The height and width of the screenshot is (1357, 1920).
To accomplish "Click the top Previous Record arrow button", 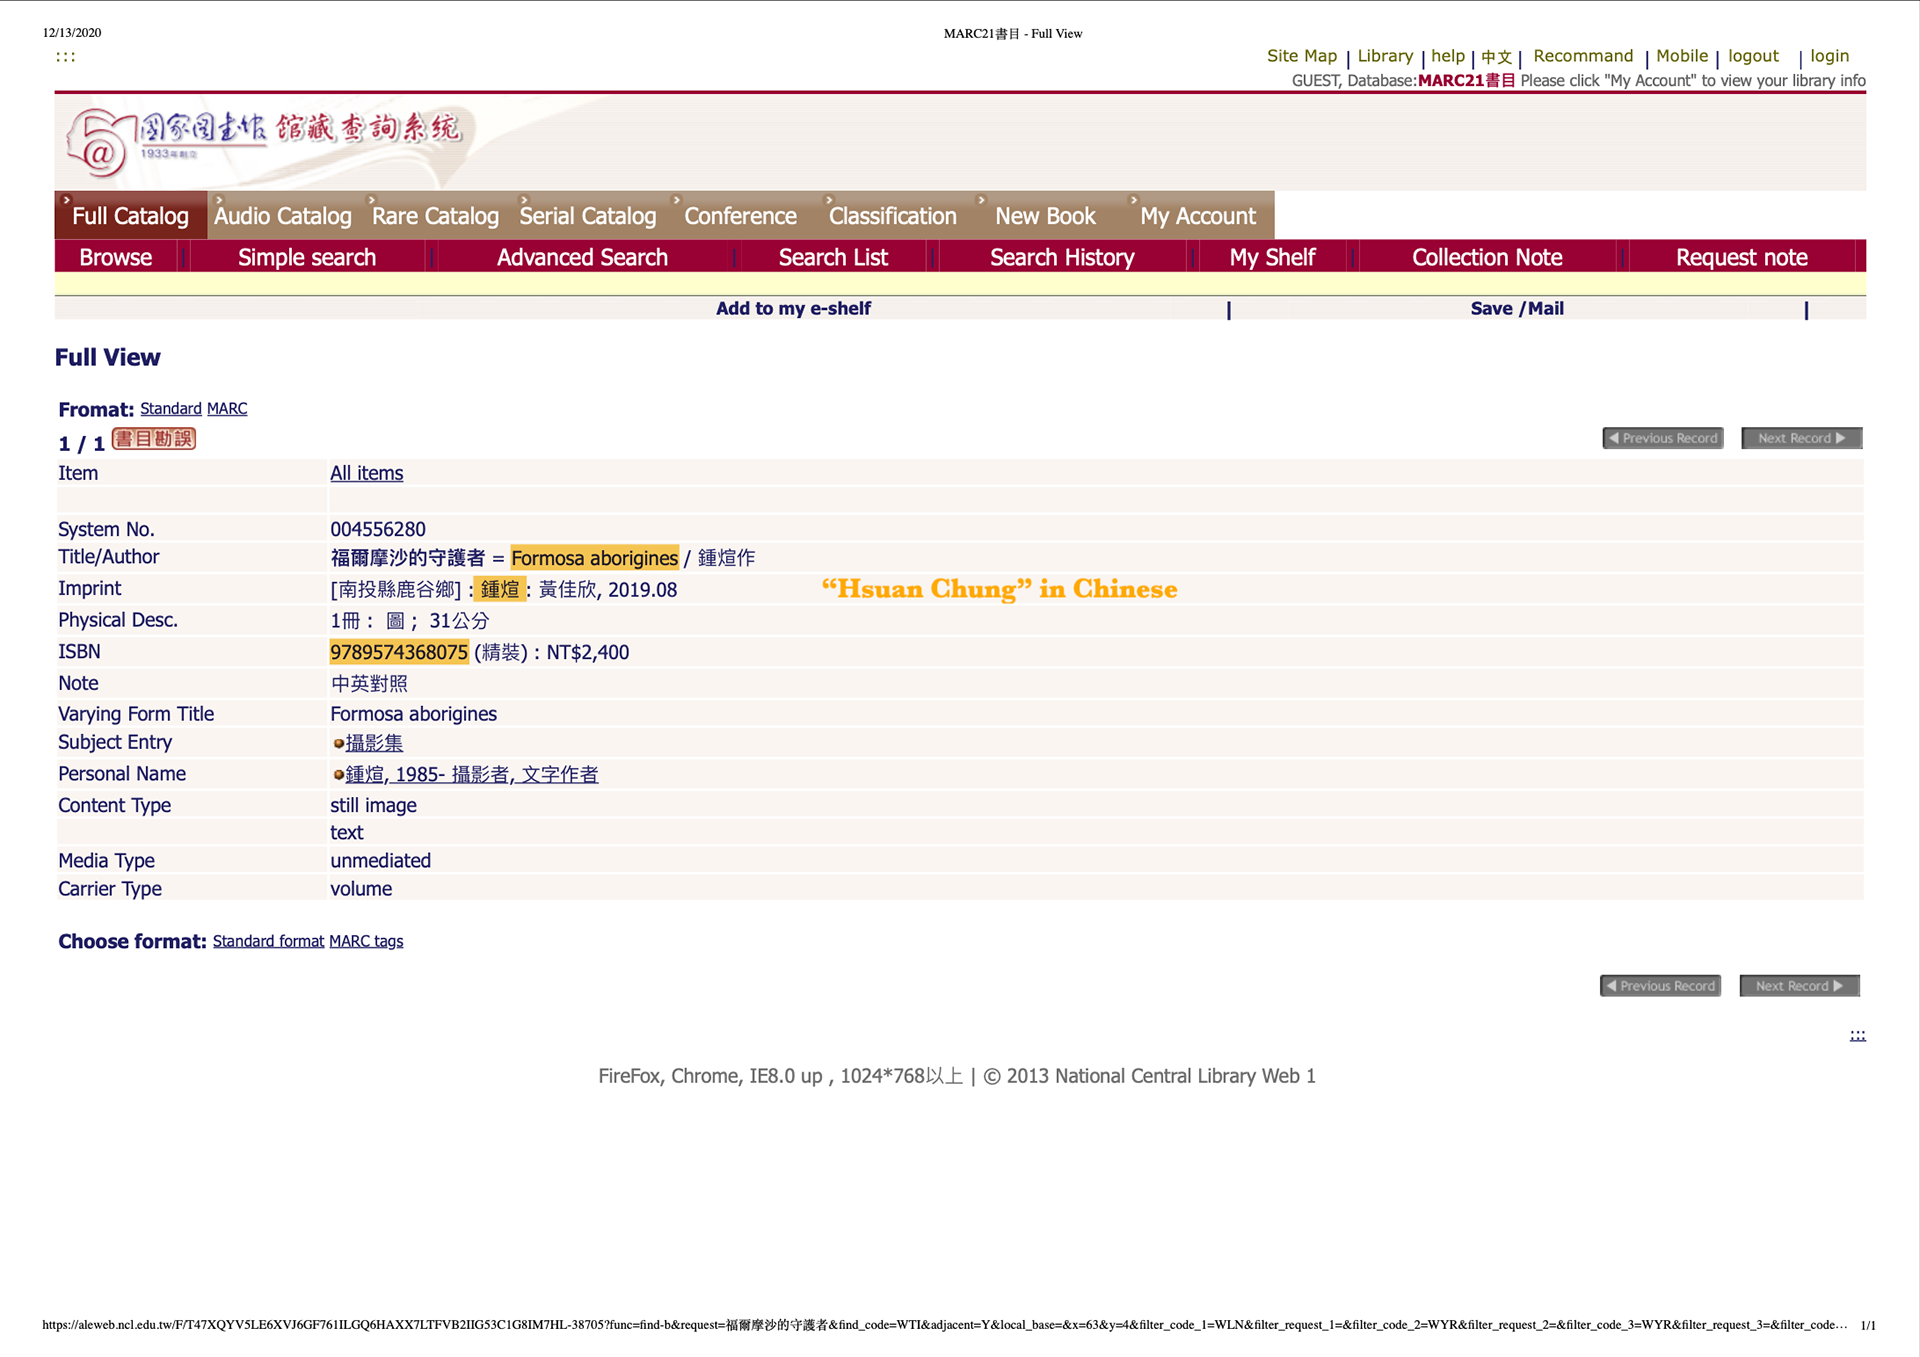I will pyautogui.click(x=1662, y=438).
